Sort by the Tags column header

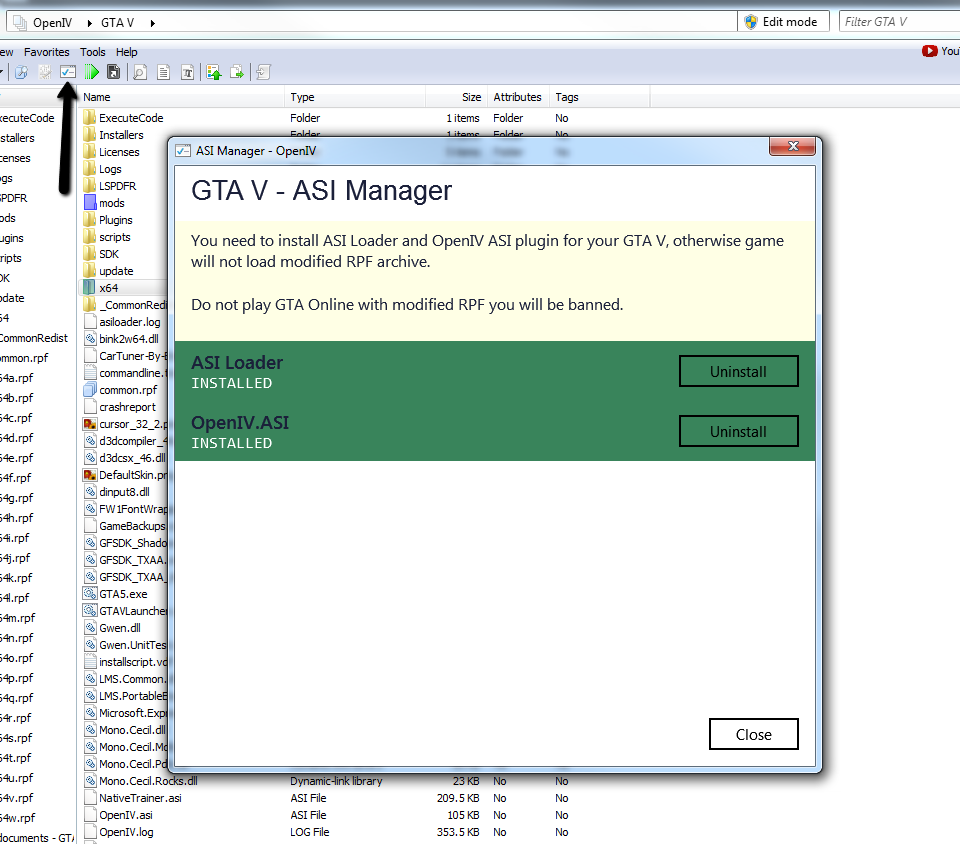click(599, 97)
